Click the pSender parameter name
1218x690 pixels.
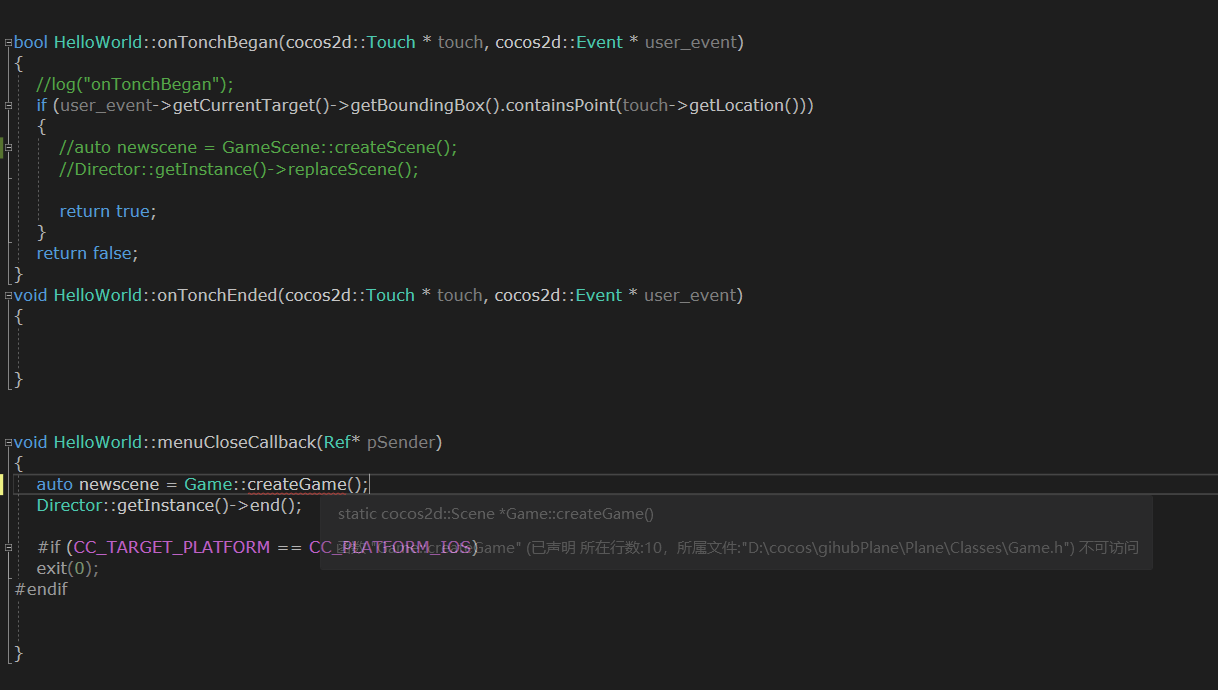[401, 442]
